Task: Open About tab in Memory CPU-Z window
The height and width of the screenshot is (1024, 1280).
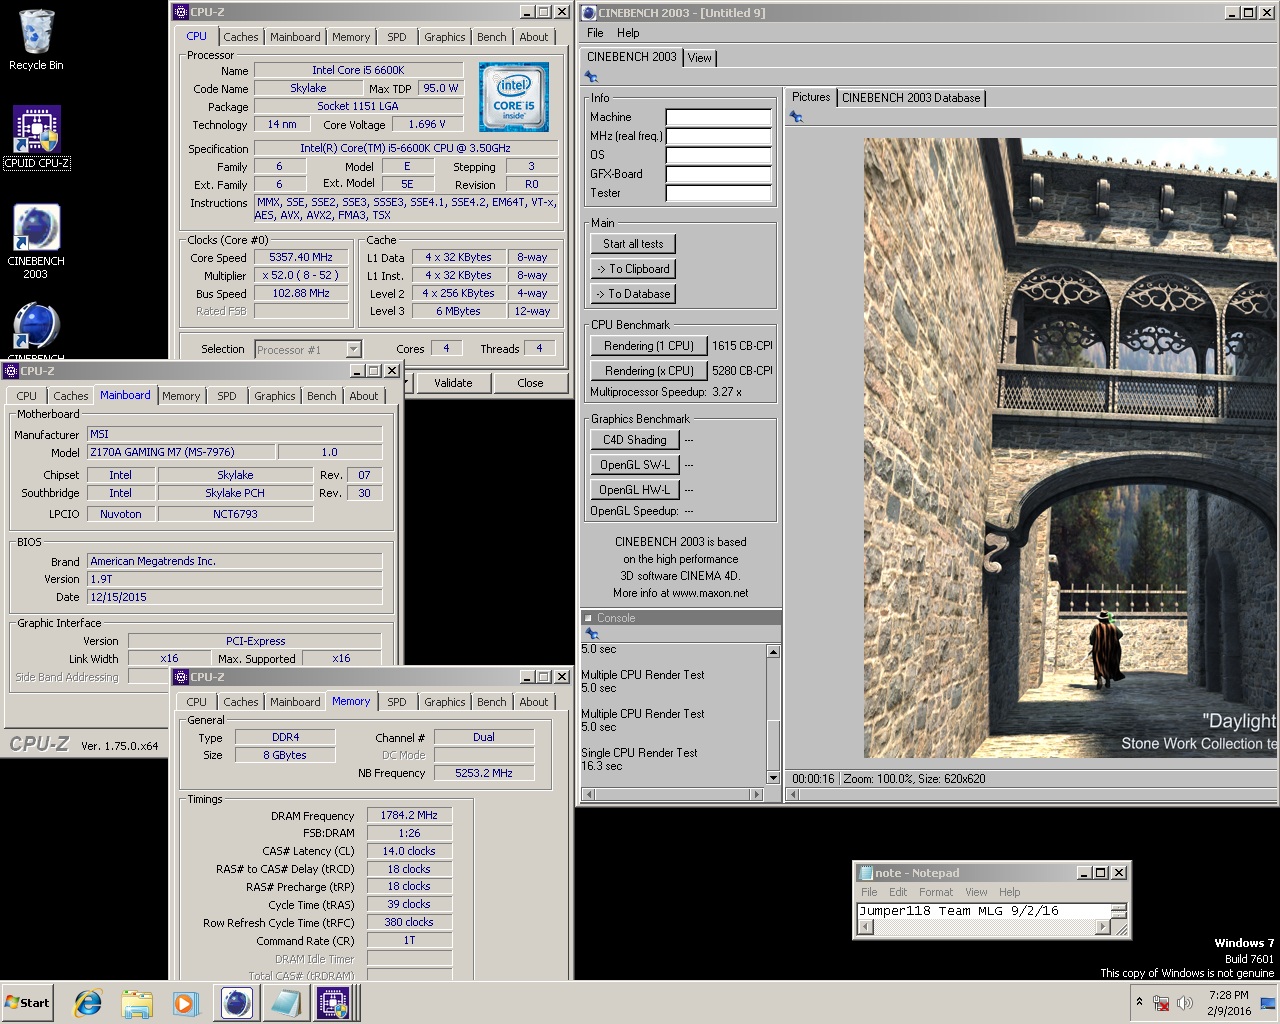Action: pos(533,702)
